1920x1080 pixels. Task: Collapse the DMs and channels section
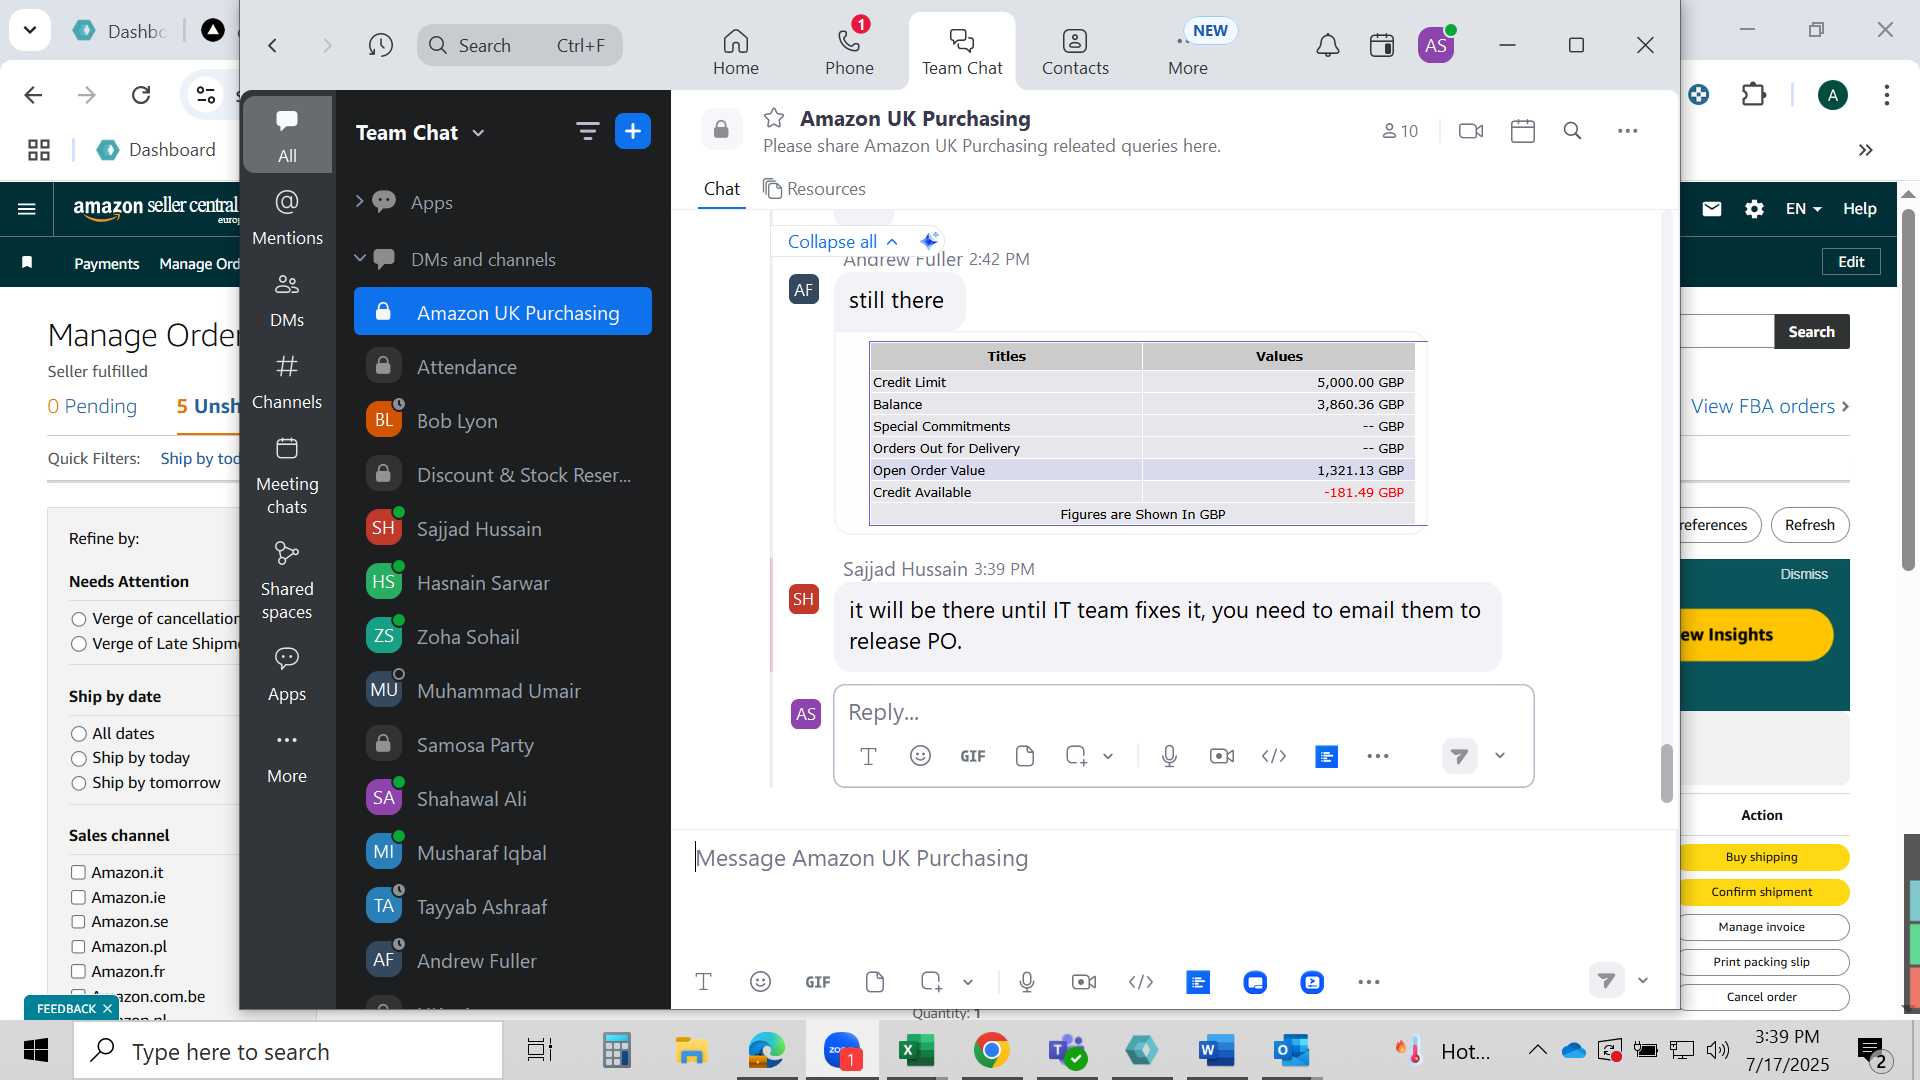click(360, 258)
